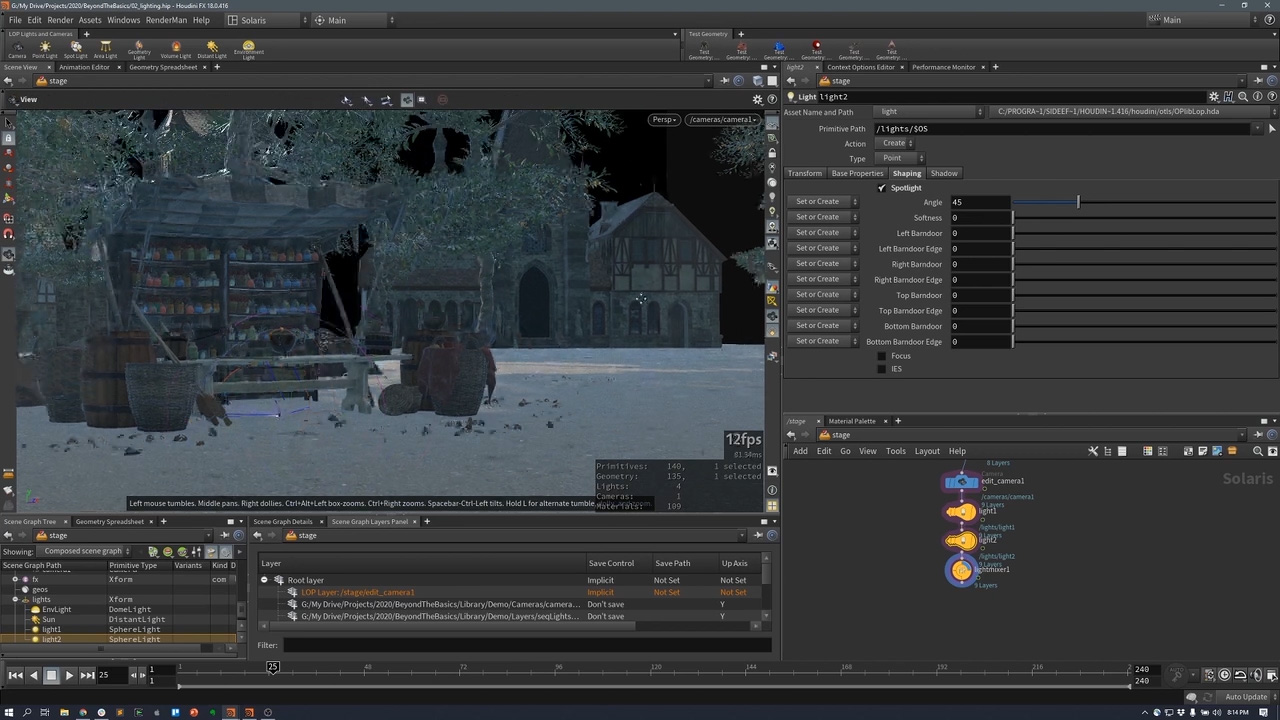Collapse the lights tree item
This screenshot has height=720, width=1280.
pos(14,599)
